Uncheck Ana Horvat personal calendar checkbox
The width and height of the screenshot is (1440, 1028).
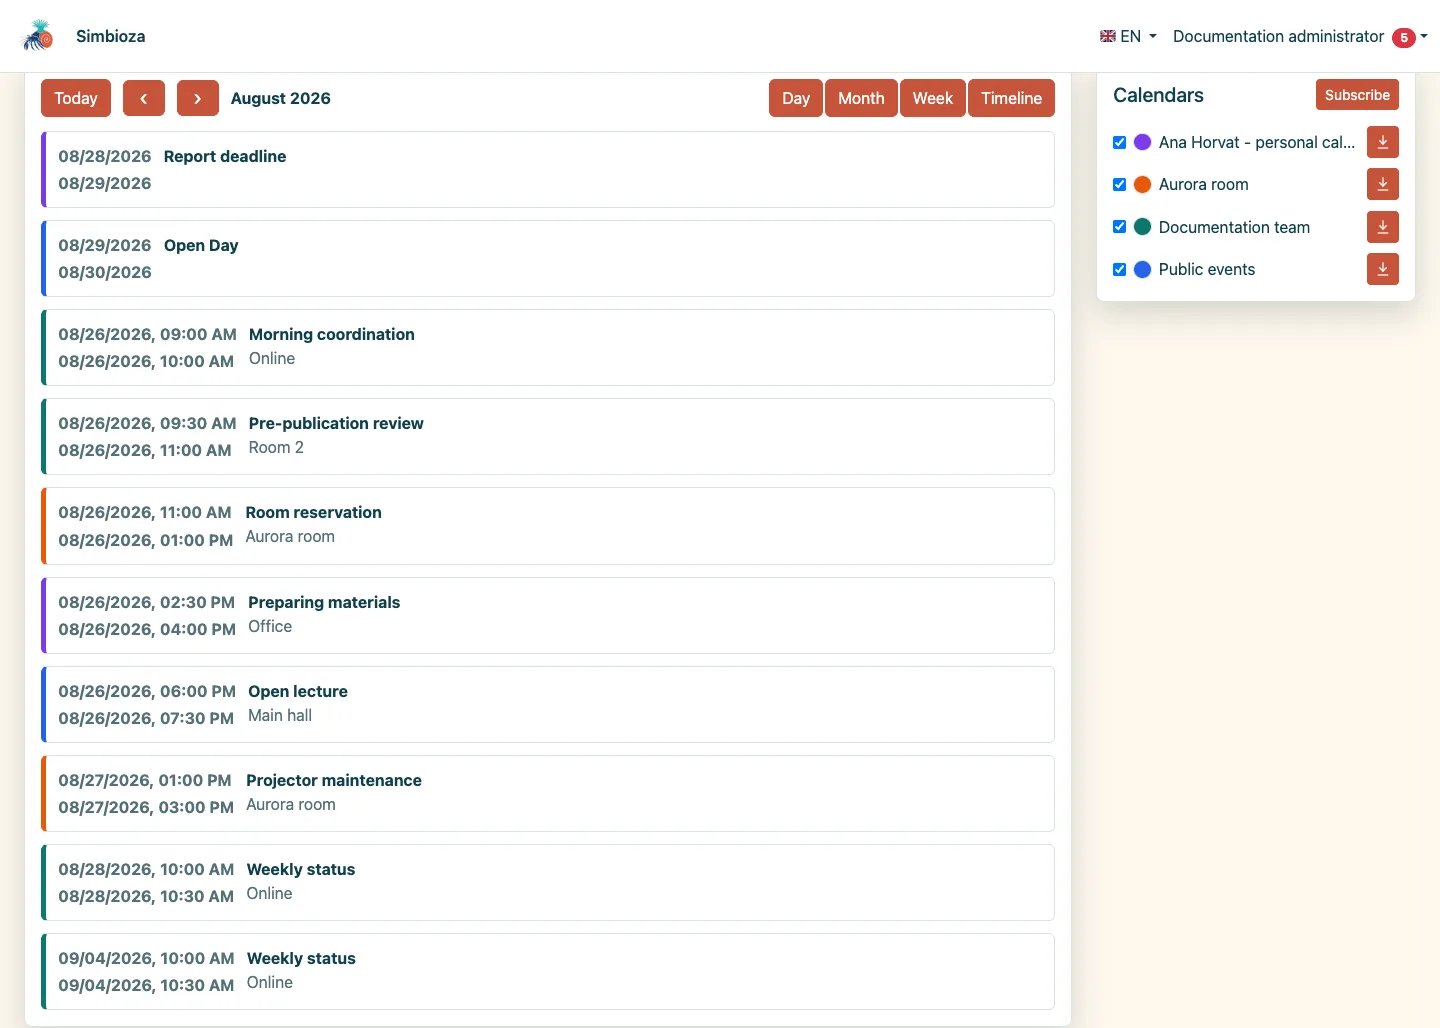click(1120, 142)
